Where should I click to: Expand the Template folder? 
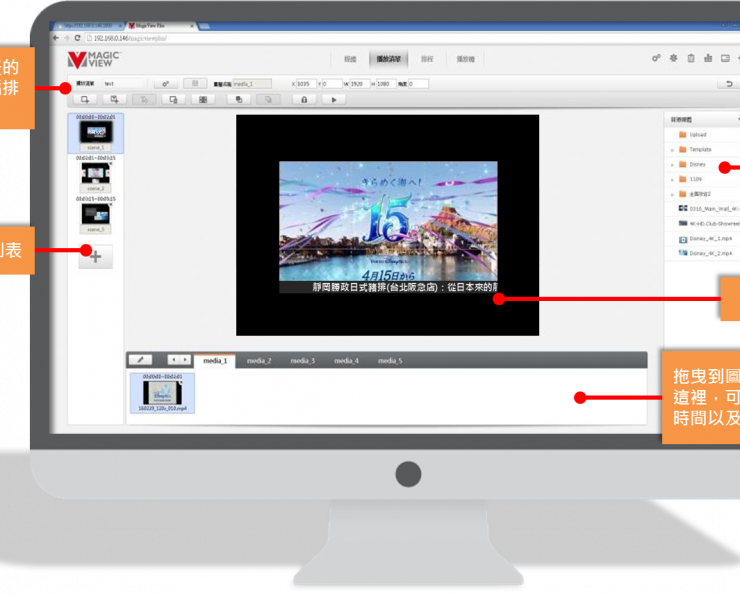click(x=672, y=150)
